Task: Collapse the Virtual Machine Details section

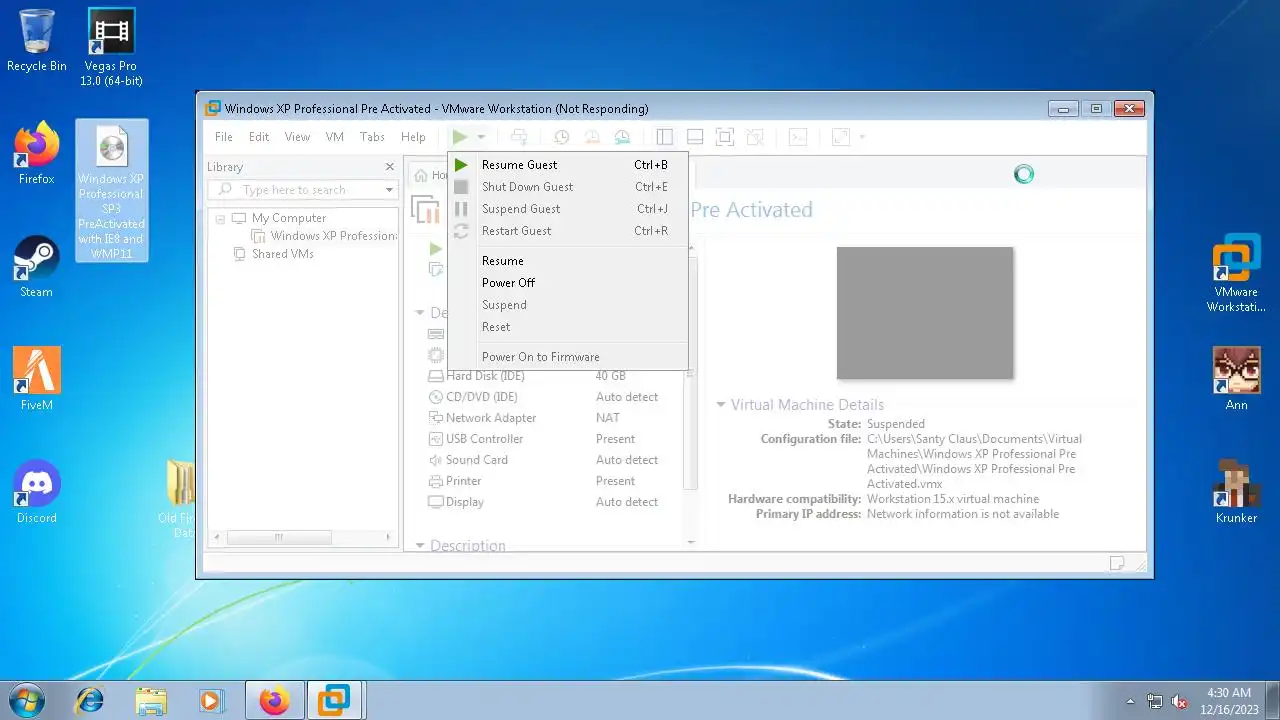Action: (721, 405)
